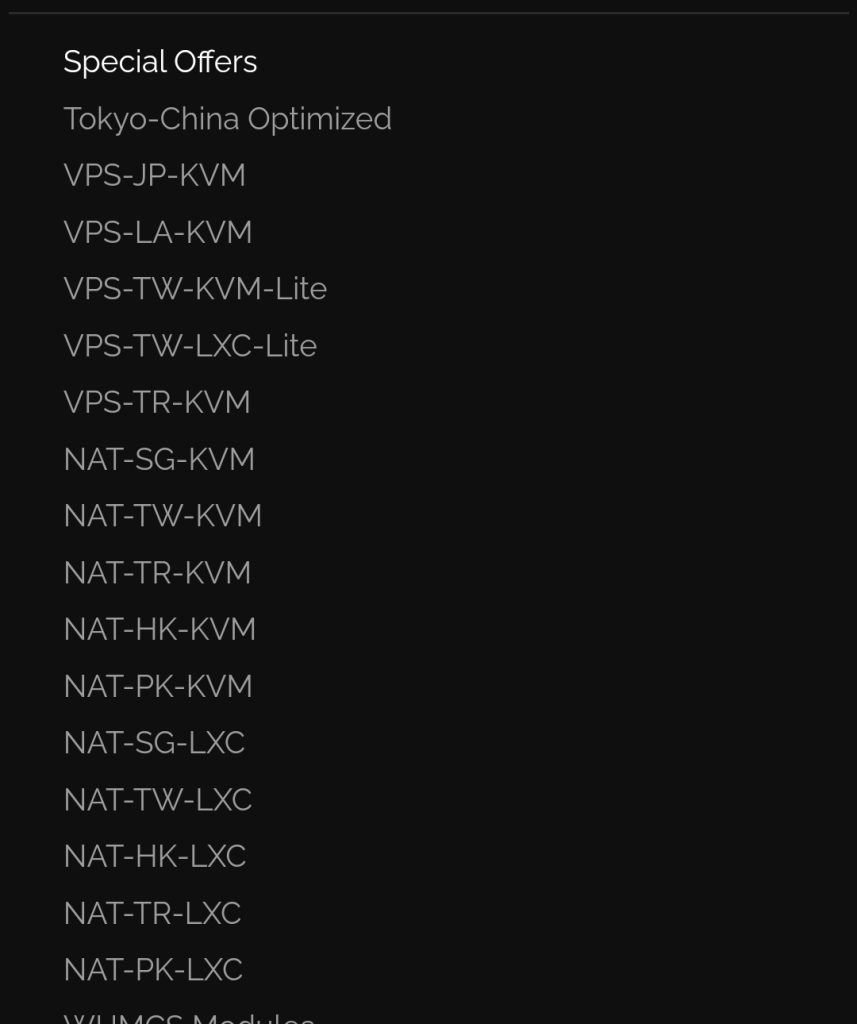The width and height of the screenshot is (857, 1024).
Task: Open the Special Offers category
Action: [160, 62]
